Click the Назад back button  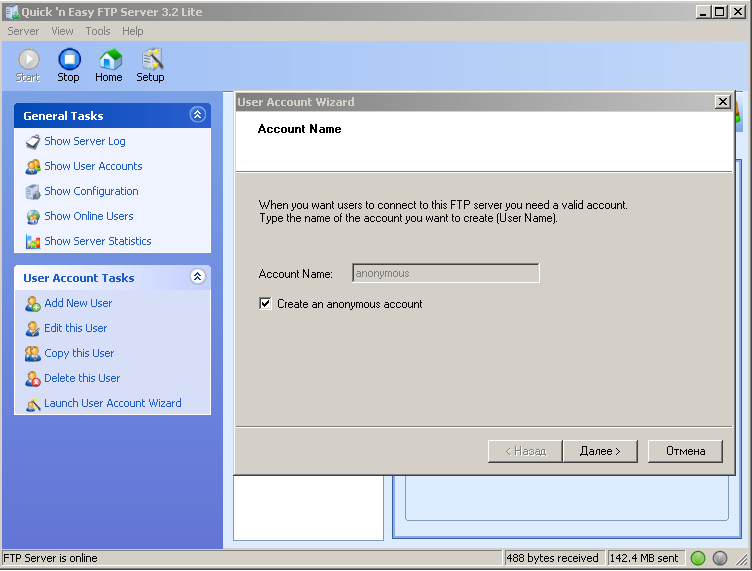pyautogui.click(x=525, y=451)
